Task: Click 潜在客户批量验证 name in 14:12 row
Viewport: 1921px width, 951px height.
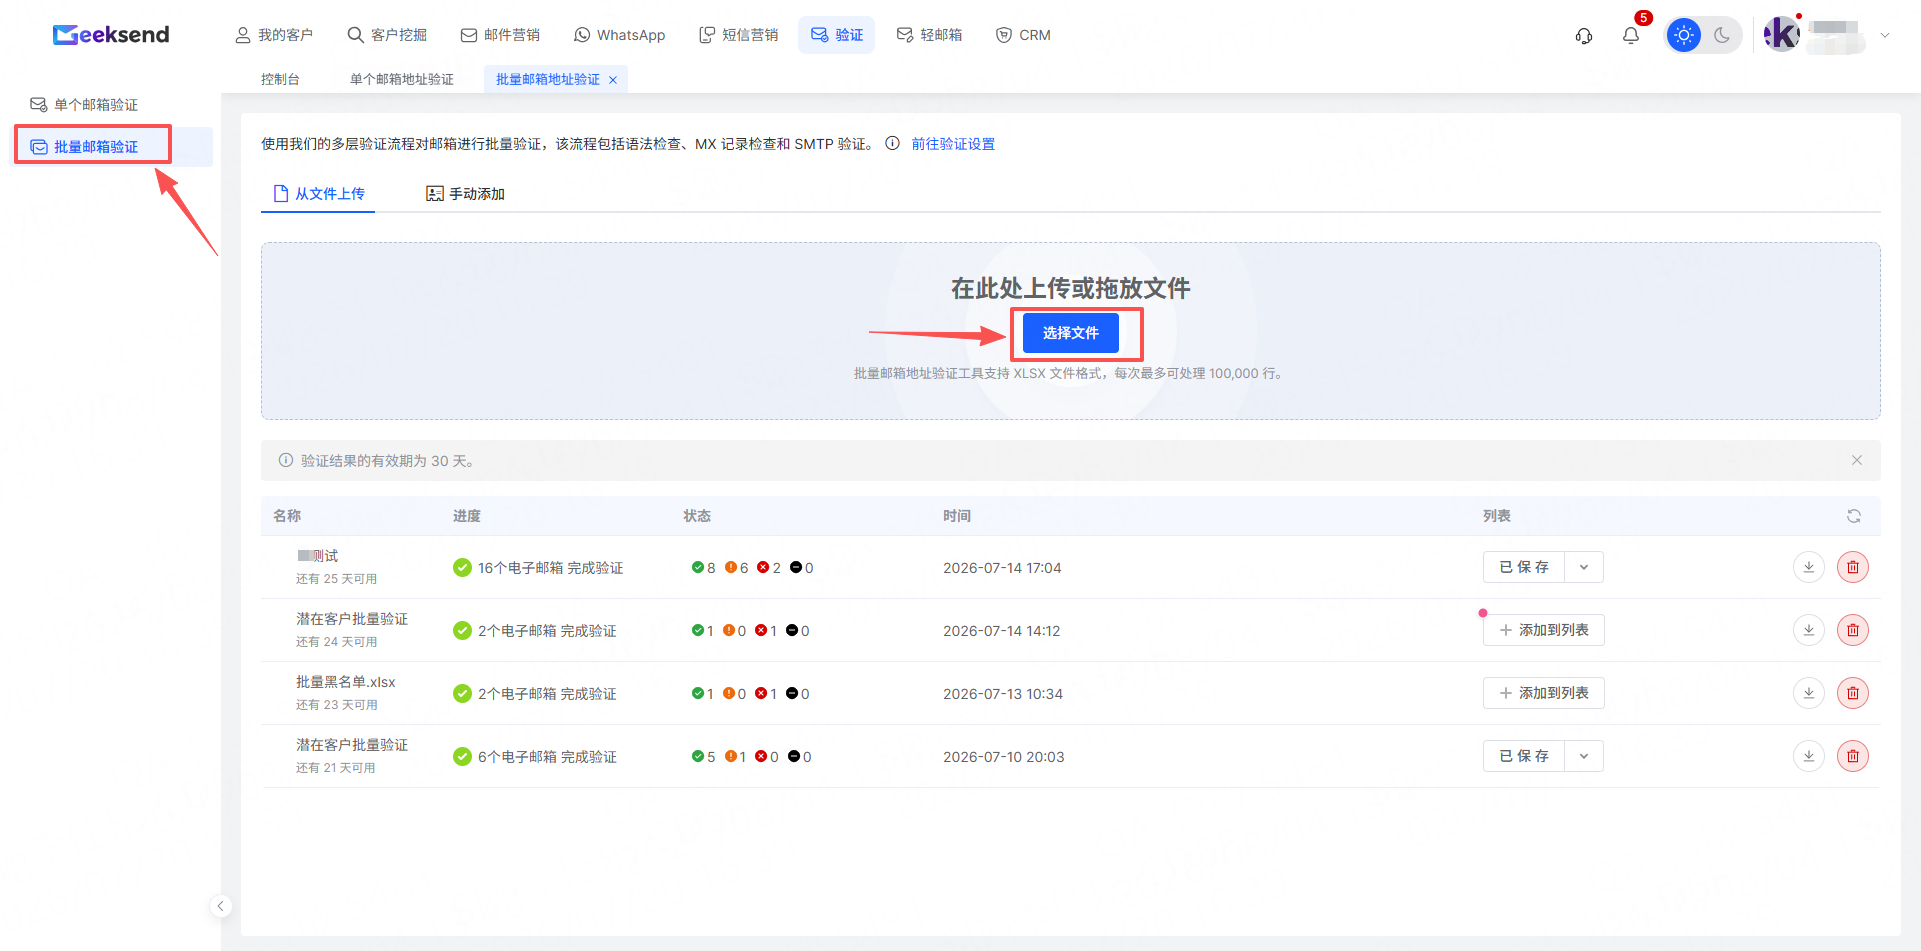Action: [x=352, y=619]
